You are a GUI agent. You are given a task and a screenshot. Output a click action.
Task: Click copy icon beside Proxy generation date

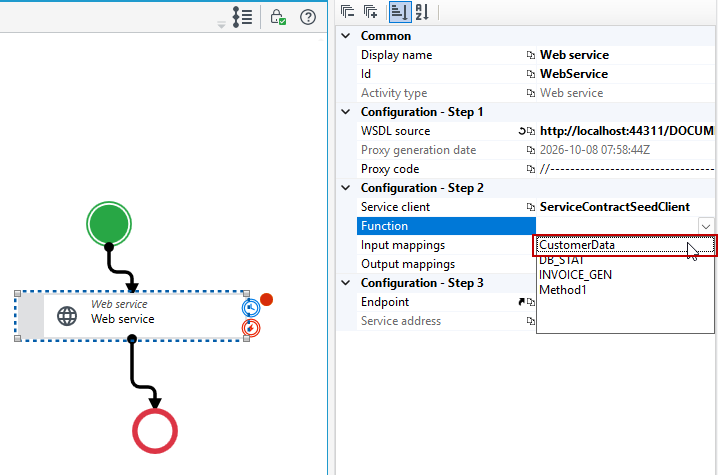coord(531,150)
